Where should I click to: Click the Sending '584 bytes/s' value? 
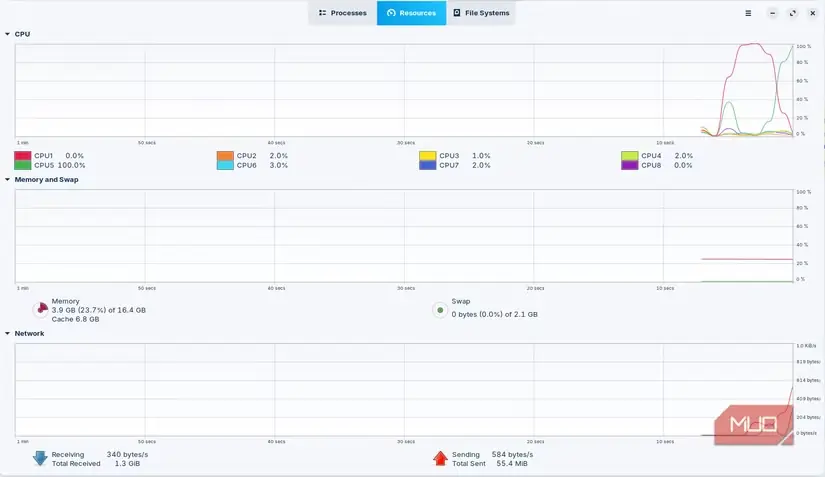point(512,454)
